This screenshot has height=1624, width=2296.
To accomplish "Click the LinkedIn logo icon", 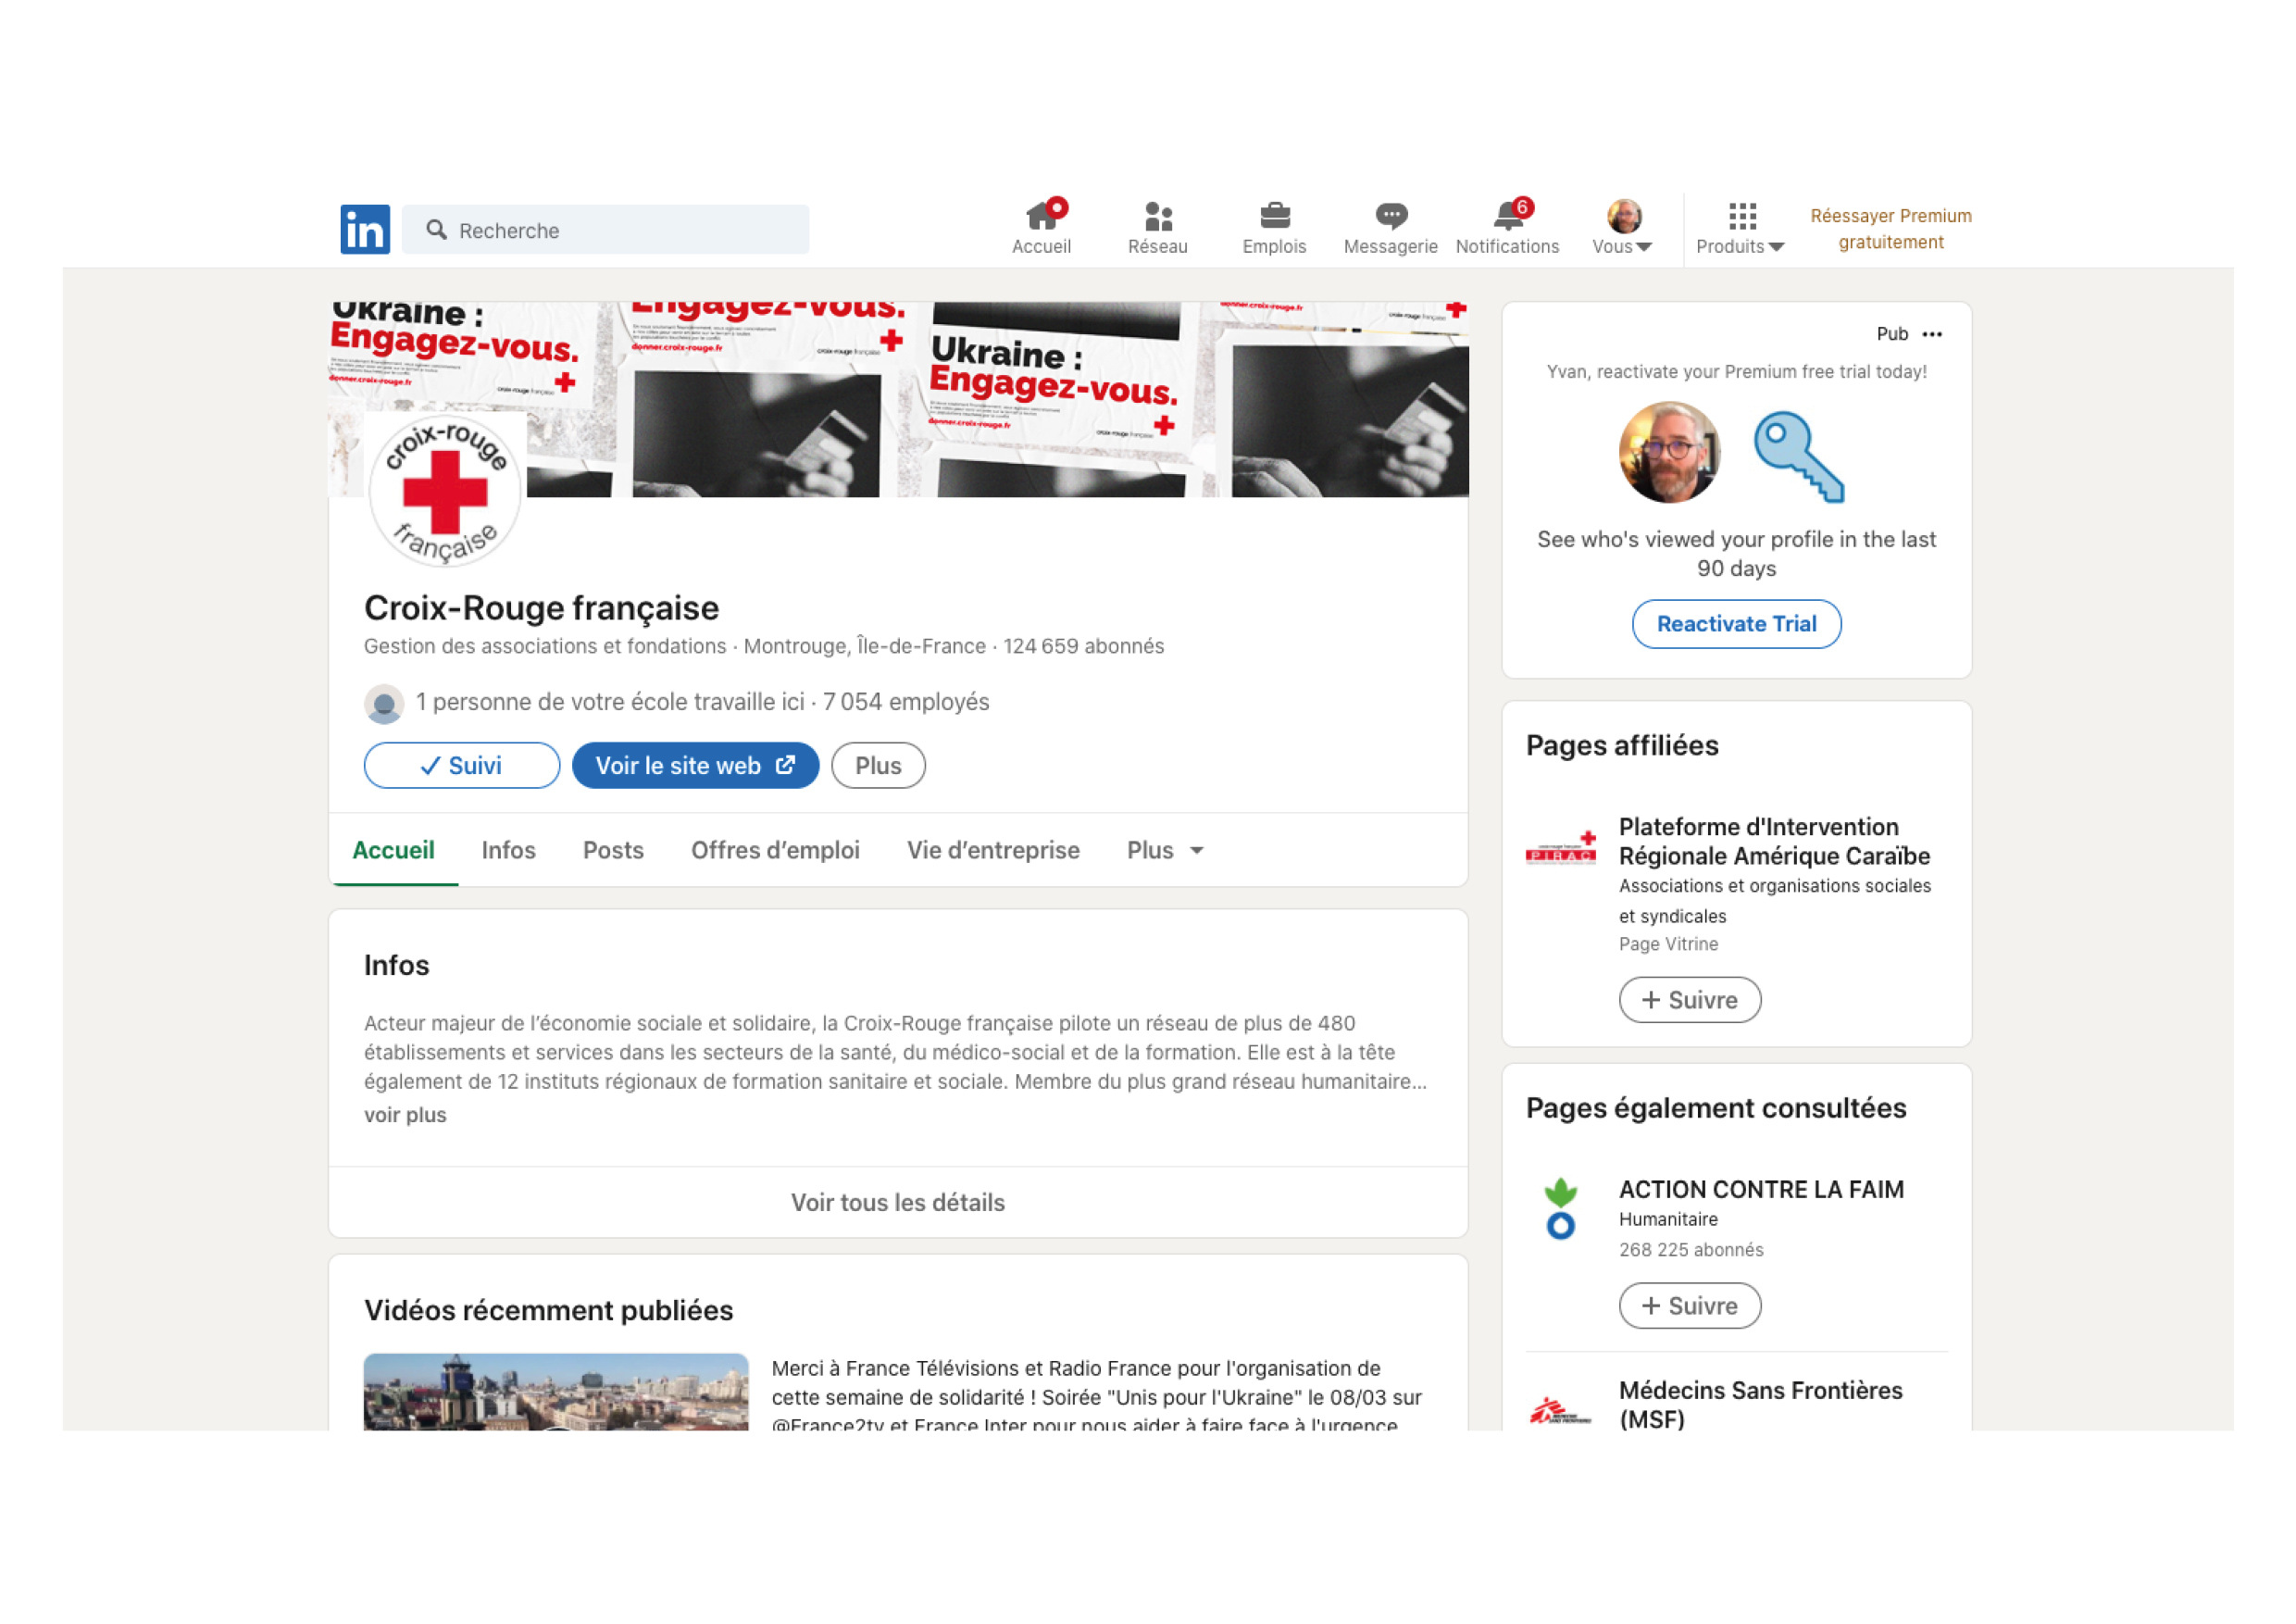I will click(x=365, y=230).
